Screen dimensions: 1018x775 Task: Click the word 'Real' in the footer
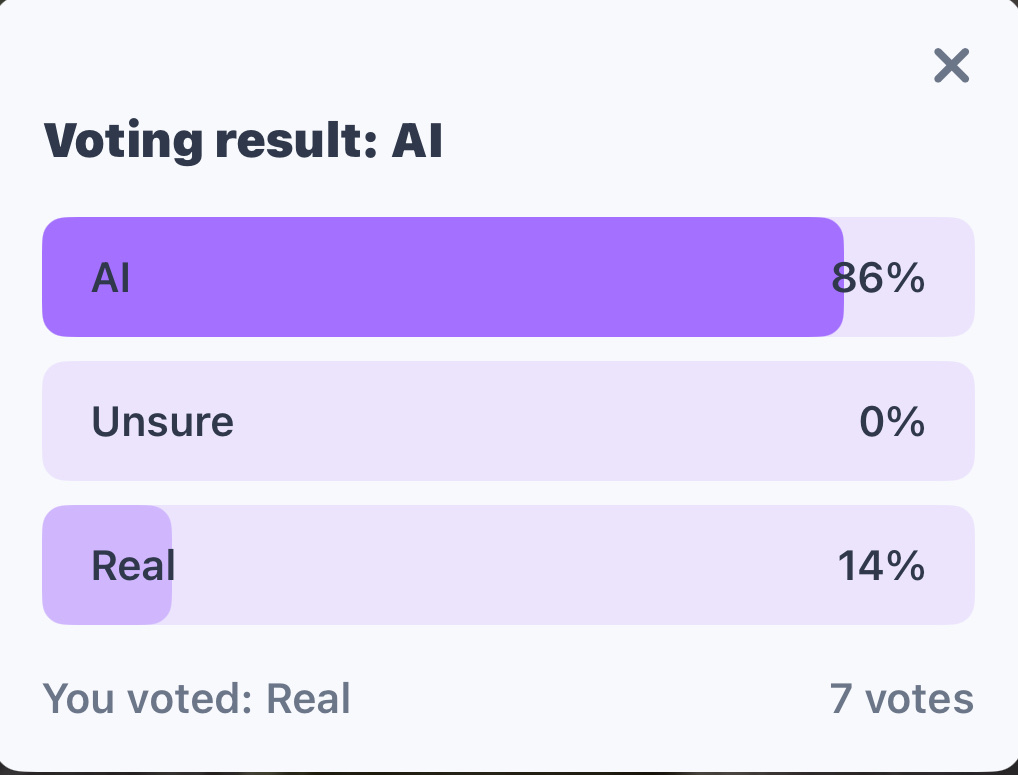(x=308, y=698)
